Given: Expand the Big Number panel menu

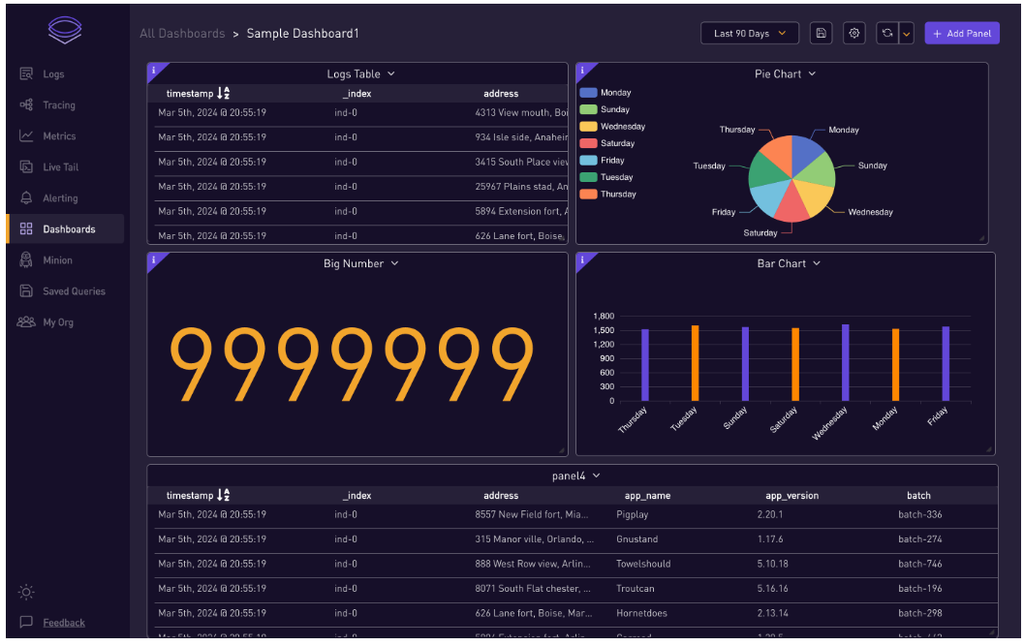Looking at the screenshot, I should coord(394,263).
